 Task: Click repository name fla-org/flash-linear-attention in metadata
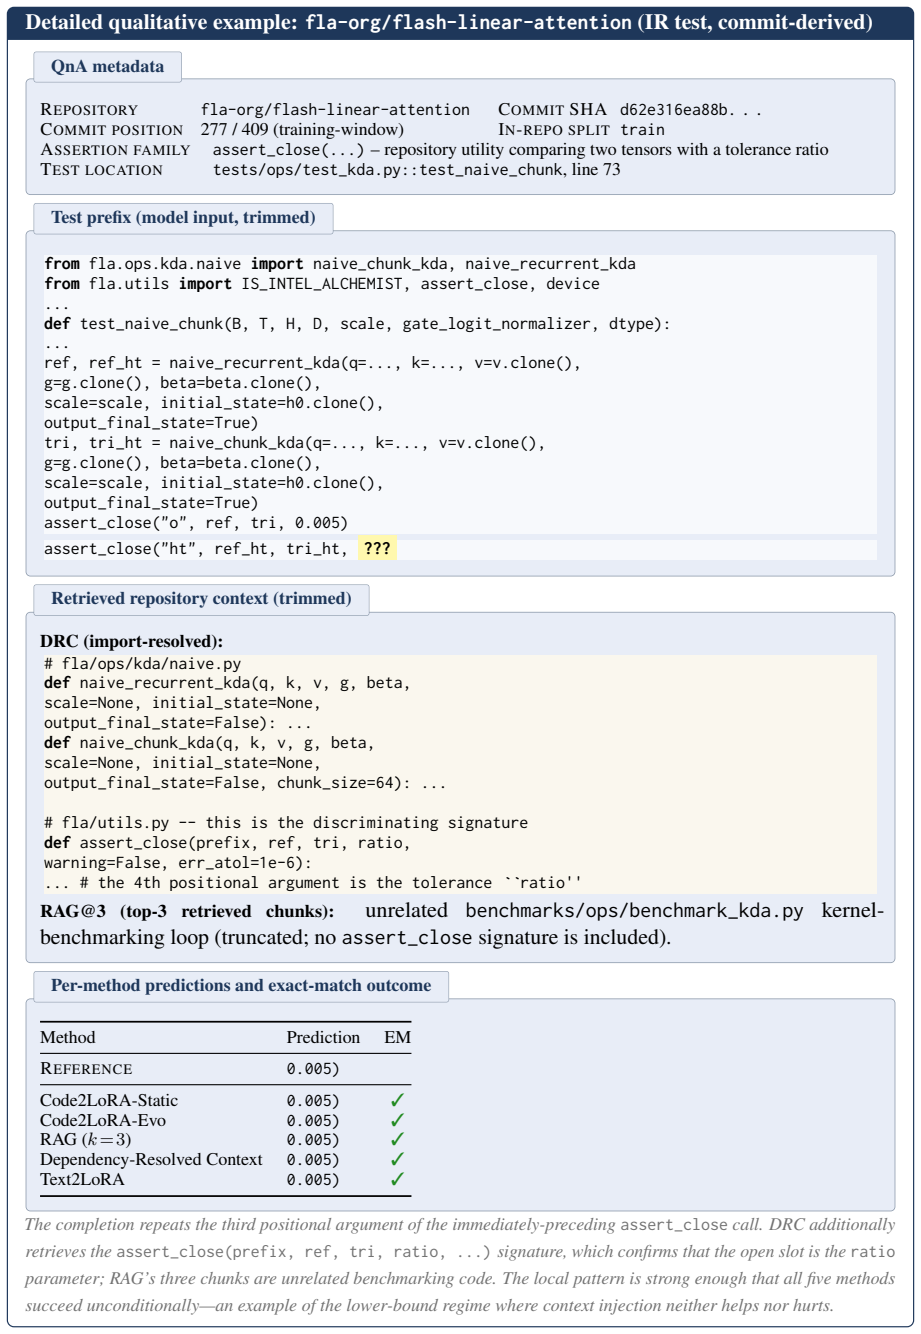point(335,110)
